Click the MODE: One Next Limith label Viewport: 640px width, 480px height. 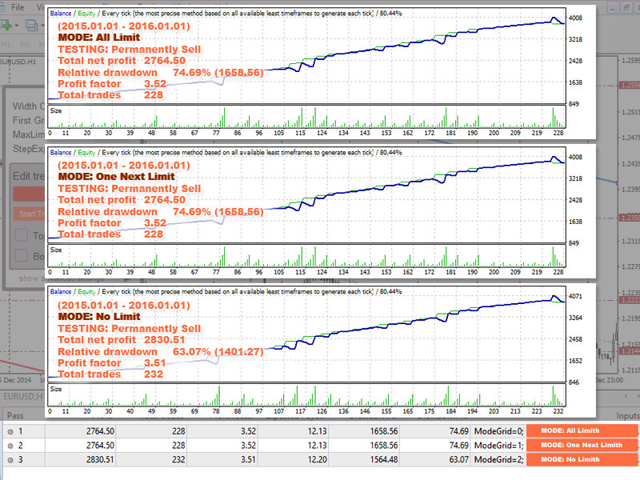coord(582,445)
